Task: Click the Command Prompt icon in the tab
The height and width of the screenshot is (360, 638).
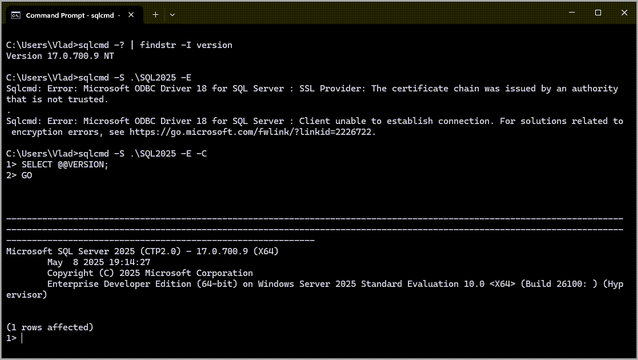Action: pyautogui.click(x=16, y=15)
